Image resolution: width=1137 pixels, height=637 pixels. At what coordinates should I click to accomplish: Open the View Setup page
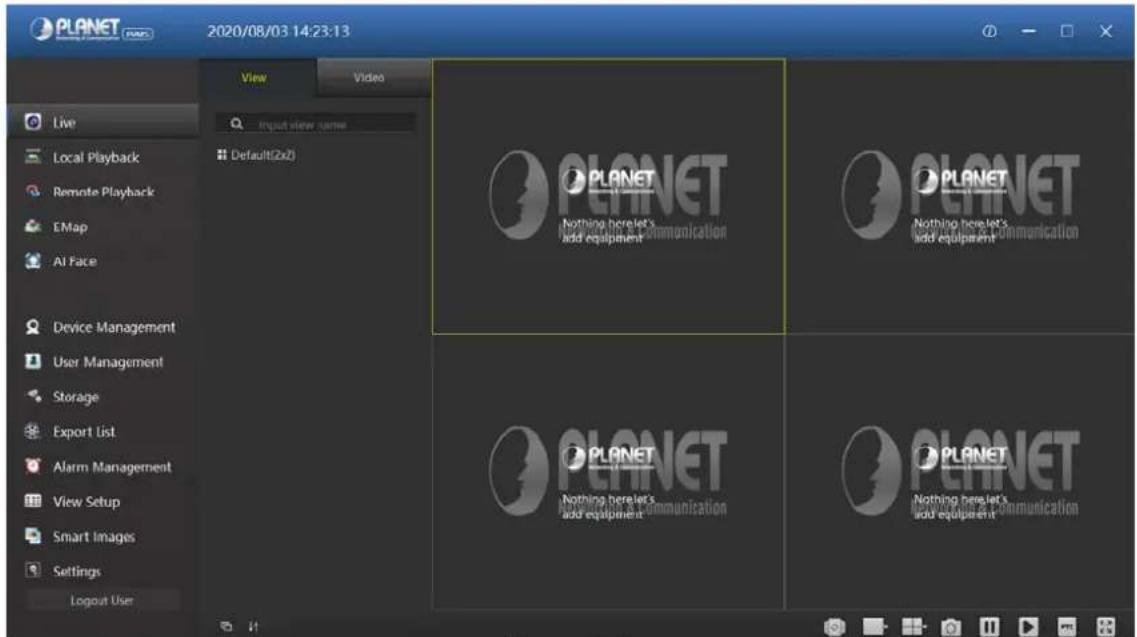[86, 501]
